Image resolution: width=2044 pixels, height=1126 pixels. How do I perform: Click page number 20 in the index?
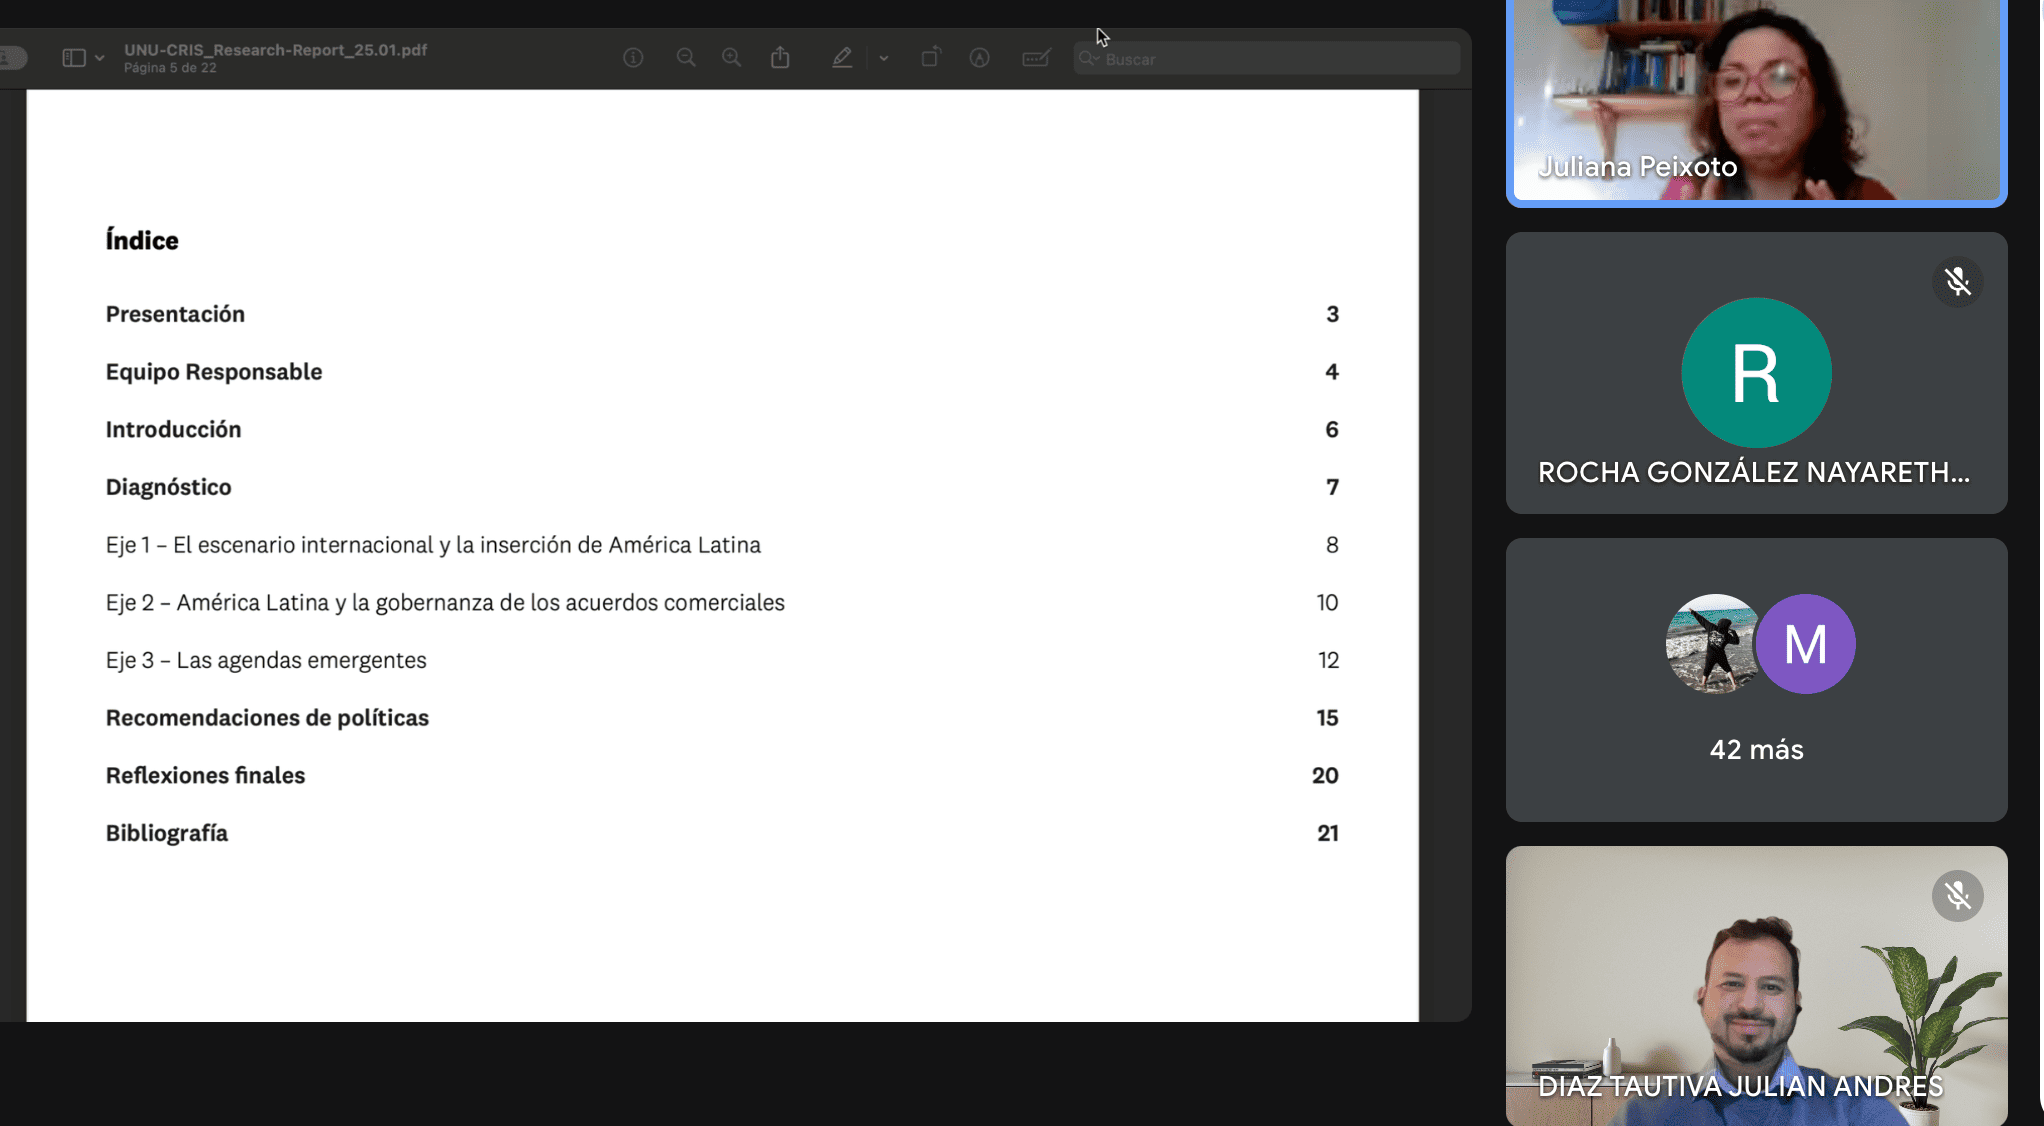1325,776
